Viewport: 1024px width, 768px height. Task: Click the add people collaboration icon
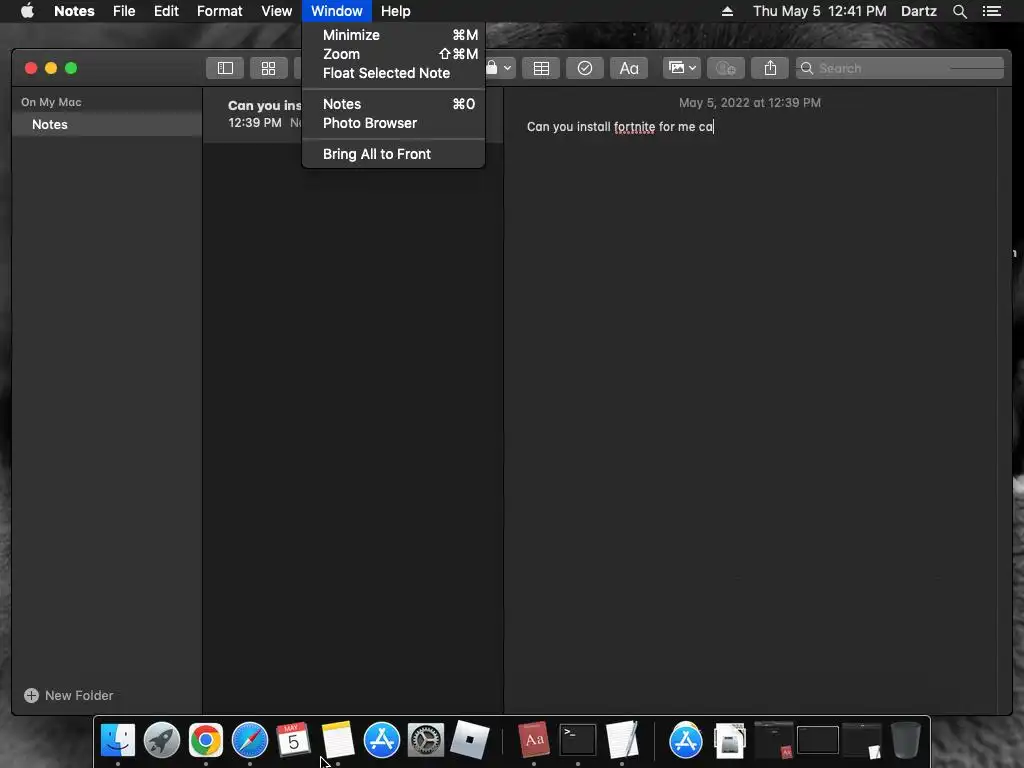click(x=726, y=68)
